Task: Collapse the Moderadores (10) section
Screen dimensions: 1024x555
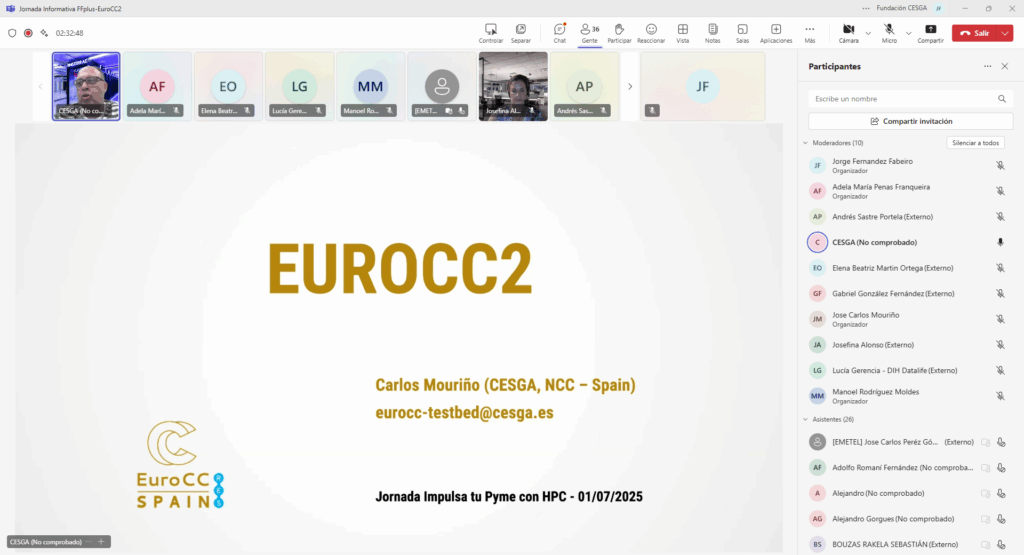Action: coord(805,143)
